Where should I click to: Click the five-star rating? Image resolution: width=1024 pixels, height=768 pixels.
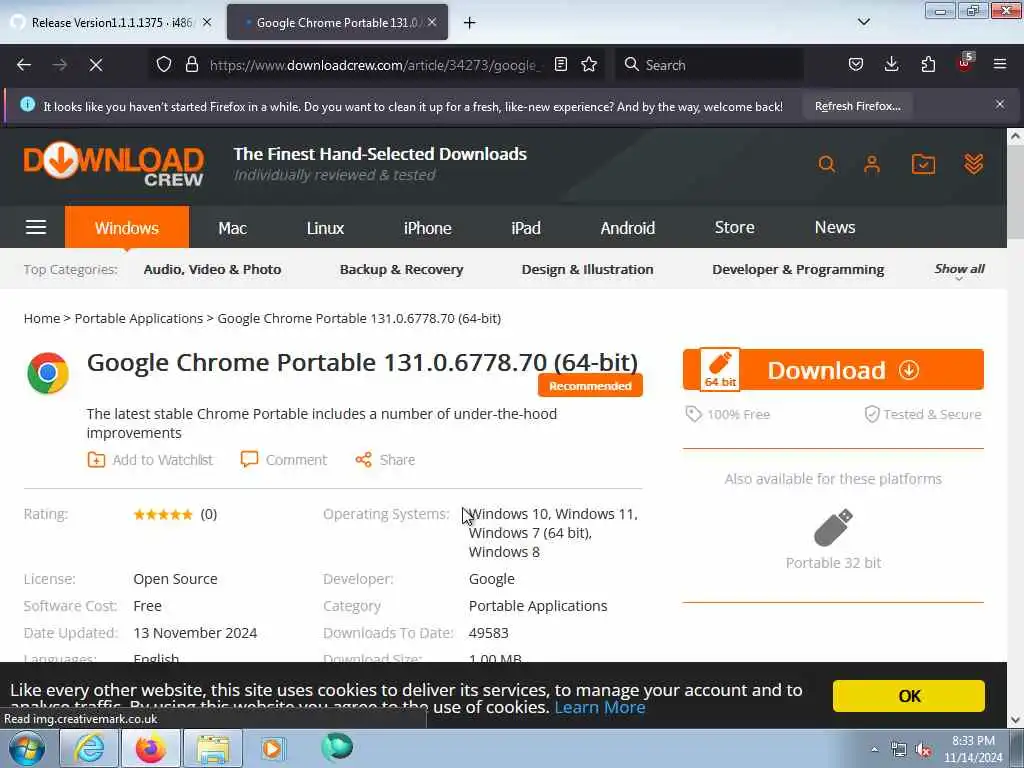coord(163,515)
